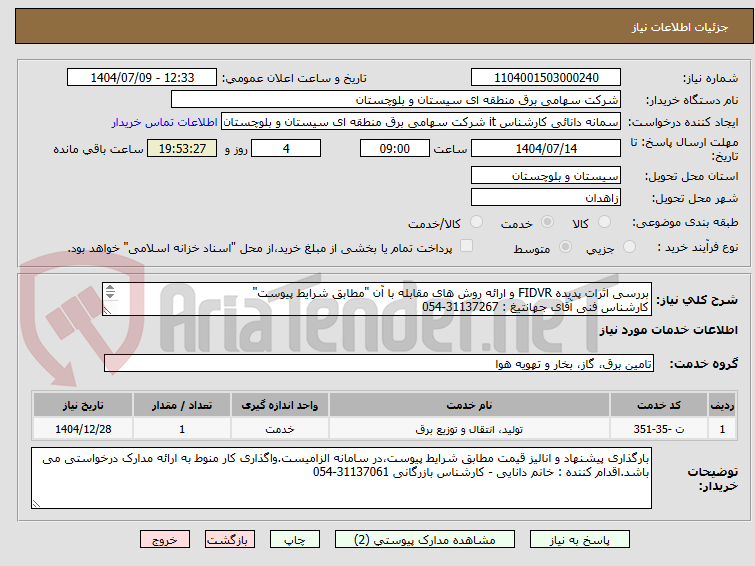Click the نام خدمت column header
This screenshot has height=566, width=755.
[x=469, y=405]
